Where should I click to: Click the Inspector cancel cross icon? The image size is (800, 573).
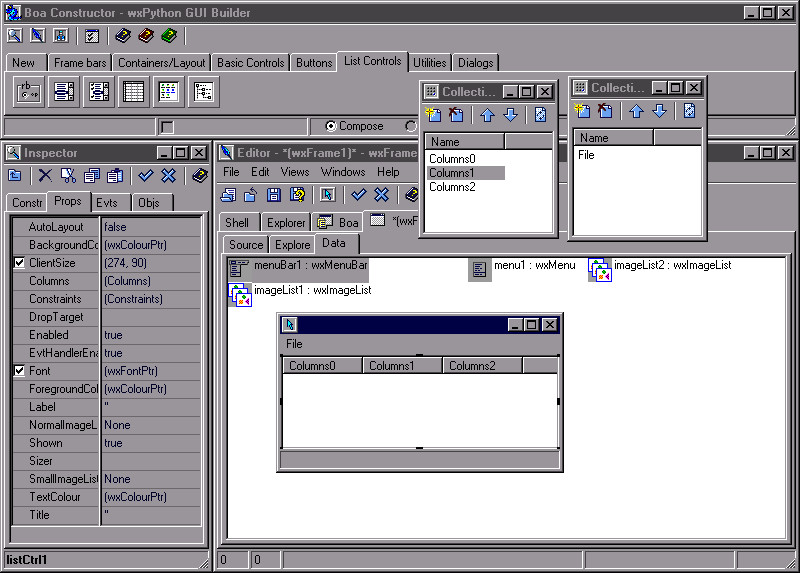point(169,176)
